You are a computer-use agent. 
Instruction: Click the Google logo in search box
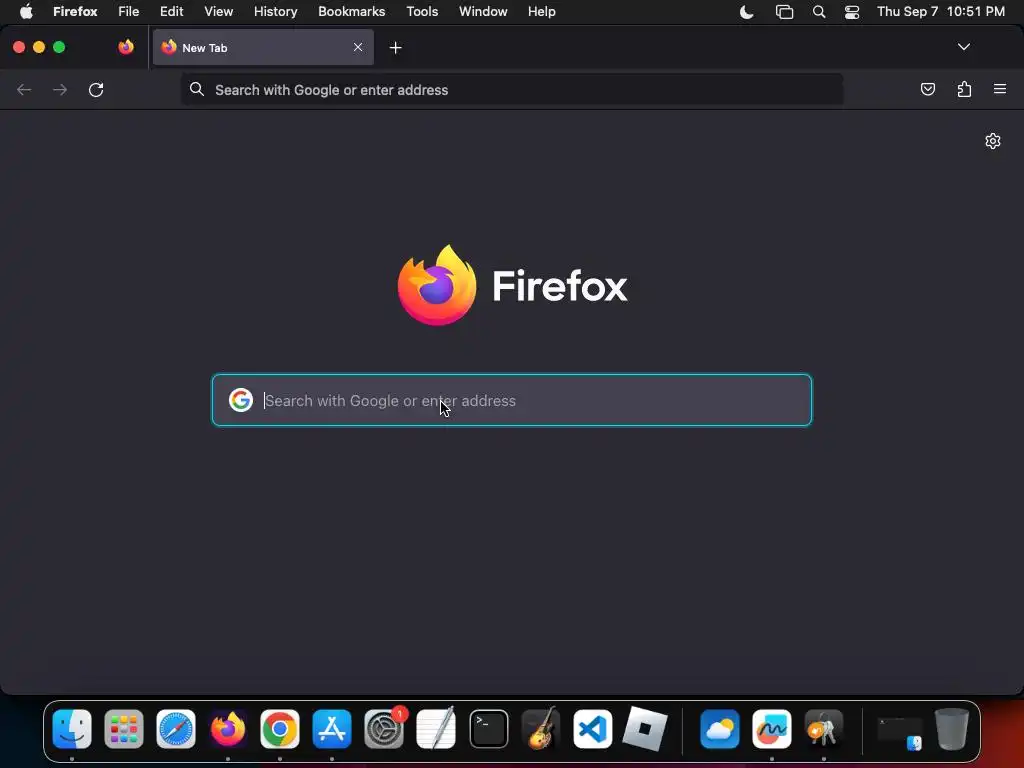[240, 400]
